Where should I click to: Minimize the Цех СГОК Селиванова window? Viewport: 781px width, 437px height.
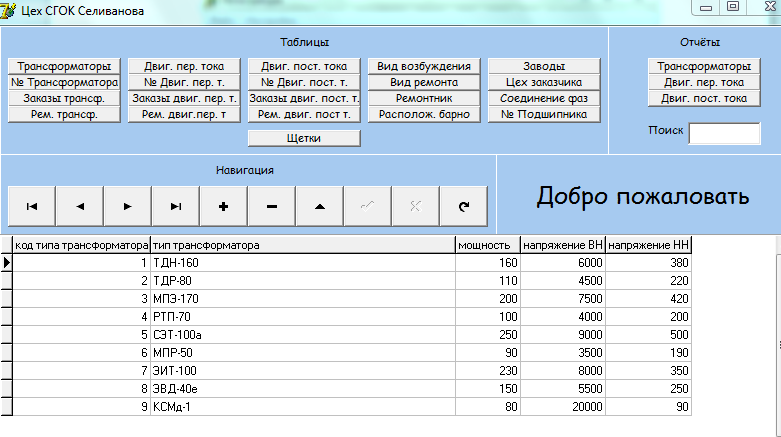(x=706, y=7)
